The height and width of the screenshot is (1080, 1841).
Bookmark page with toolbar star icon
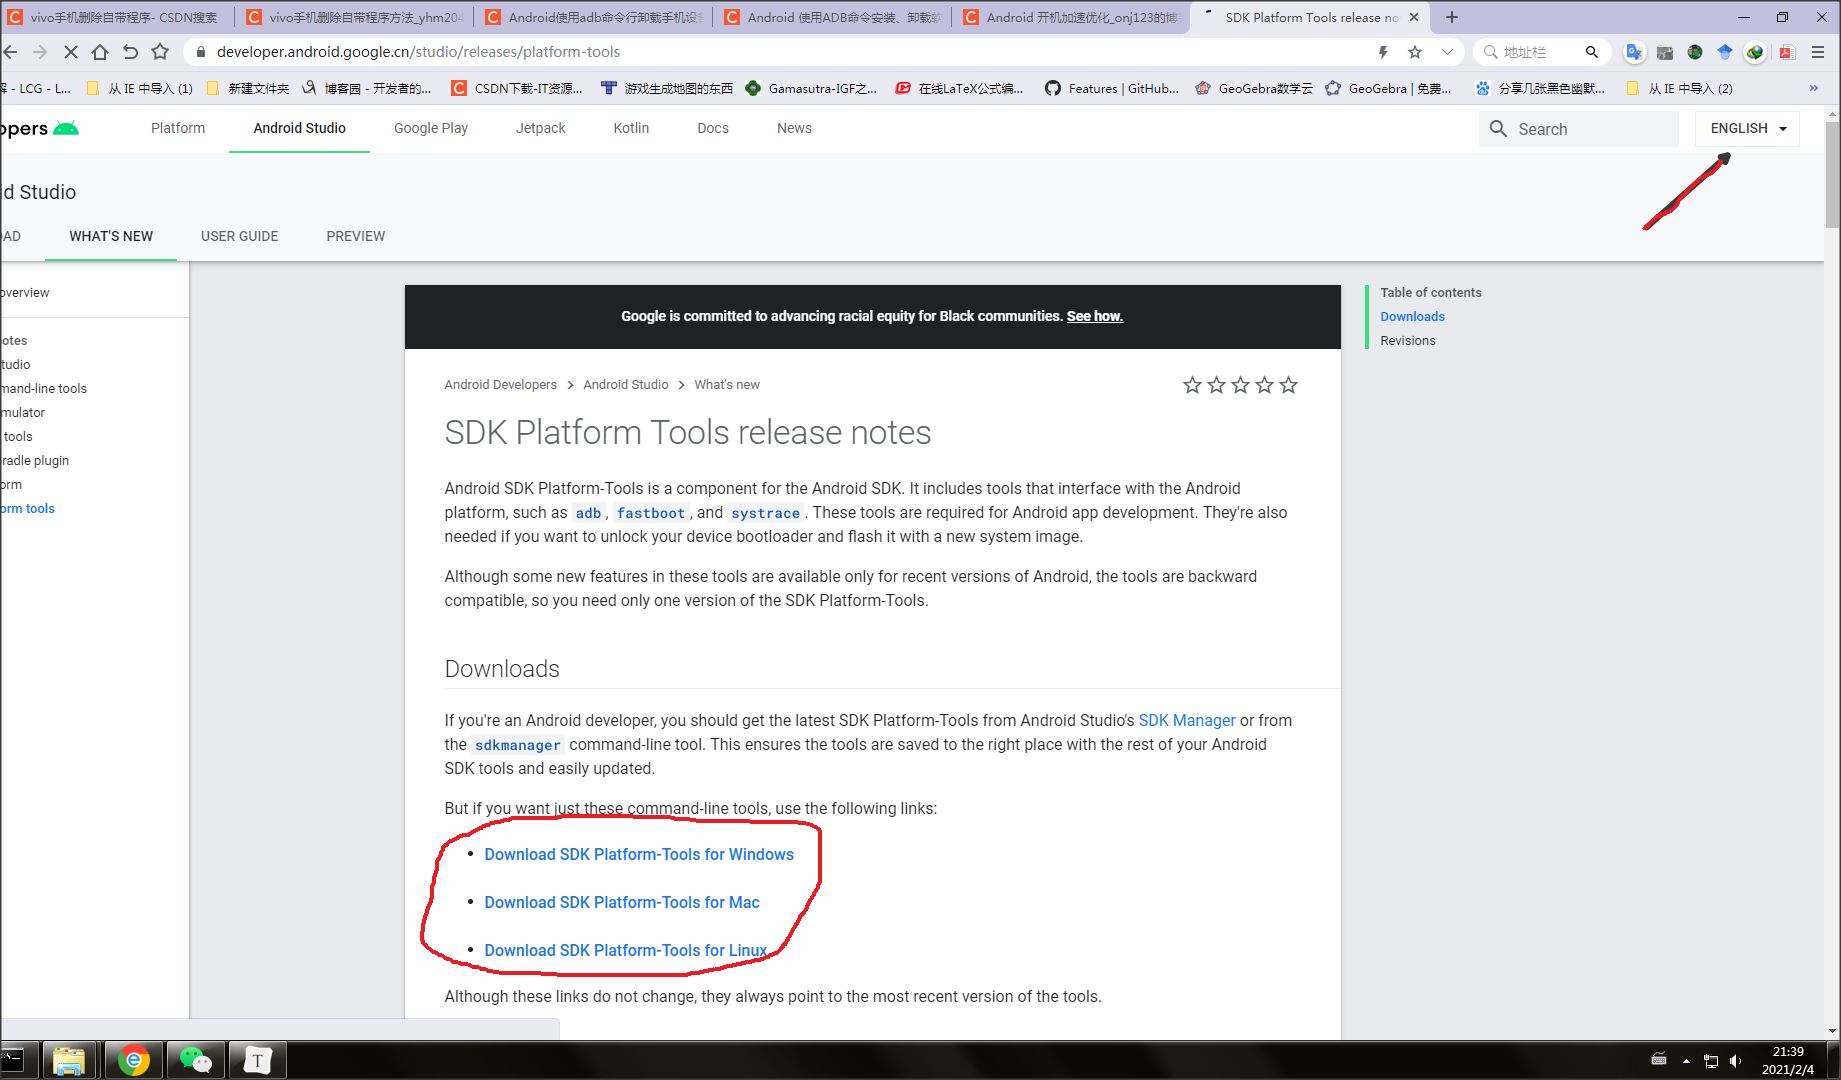point(160,52)
